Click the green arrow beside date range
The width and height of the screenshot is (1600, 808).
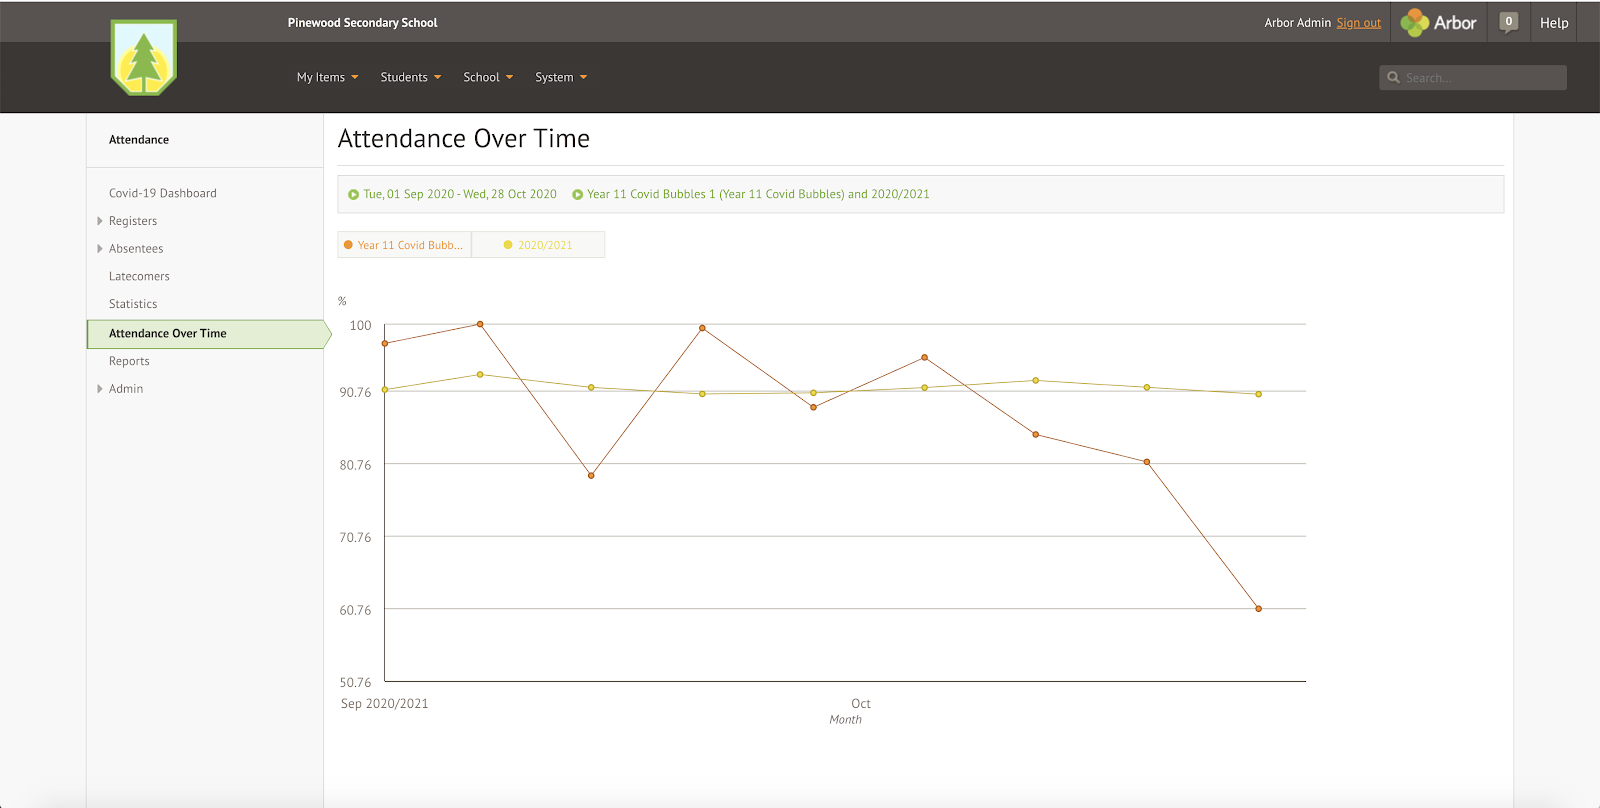point(353,195)
